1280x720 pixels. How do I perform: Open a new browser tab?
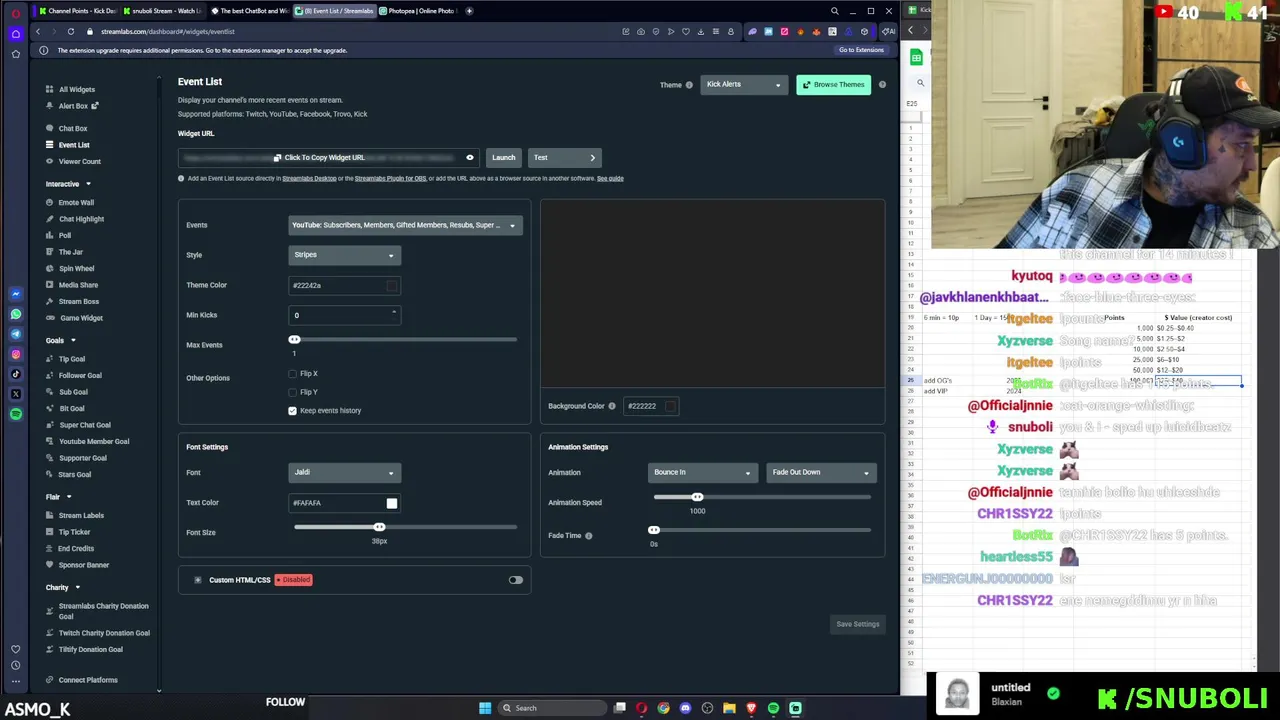pos(470,11)
